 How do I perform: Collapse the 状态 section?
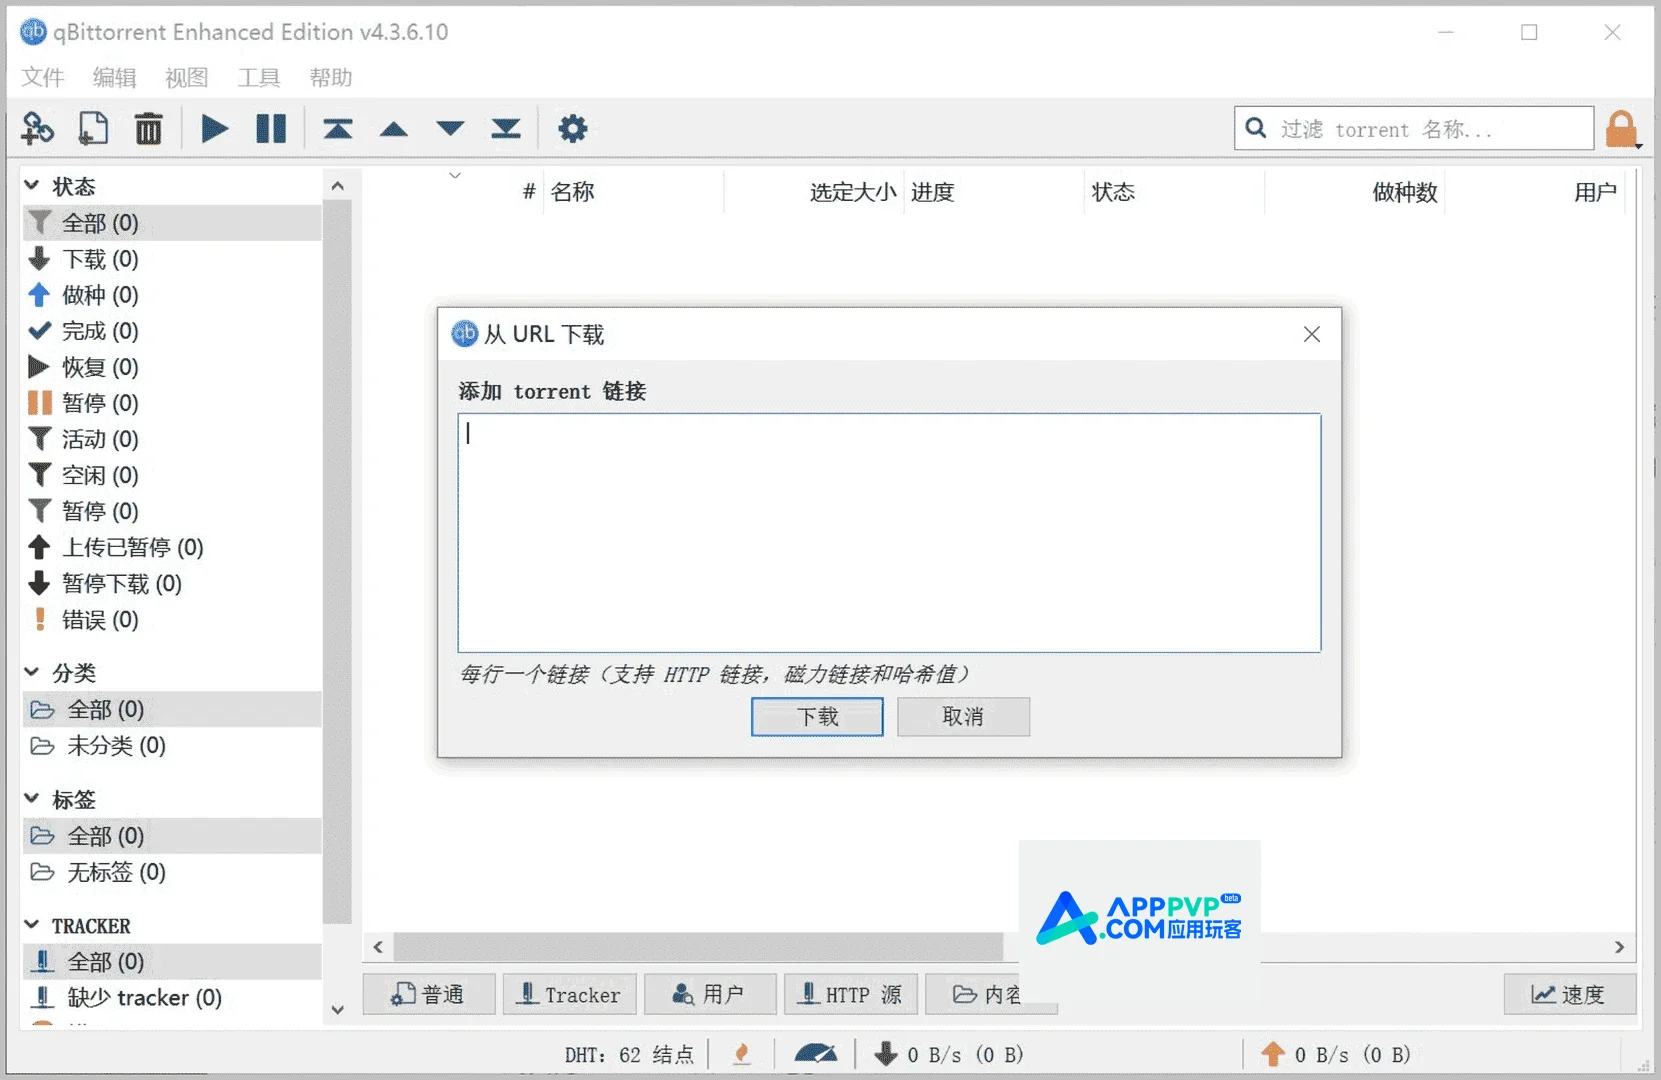point(32,186)
